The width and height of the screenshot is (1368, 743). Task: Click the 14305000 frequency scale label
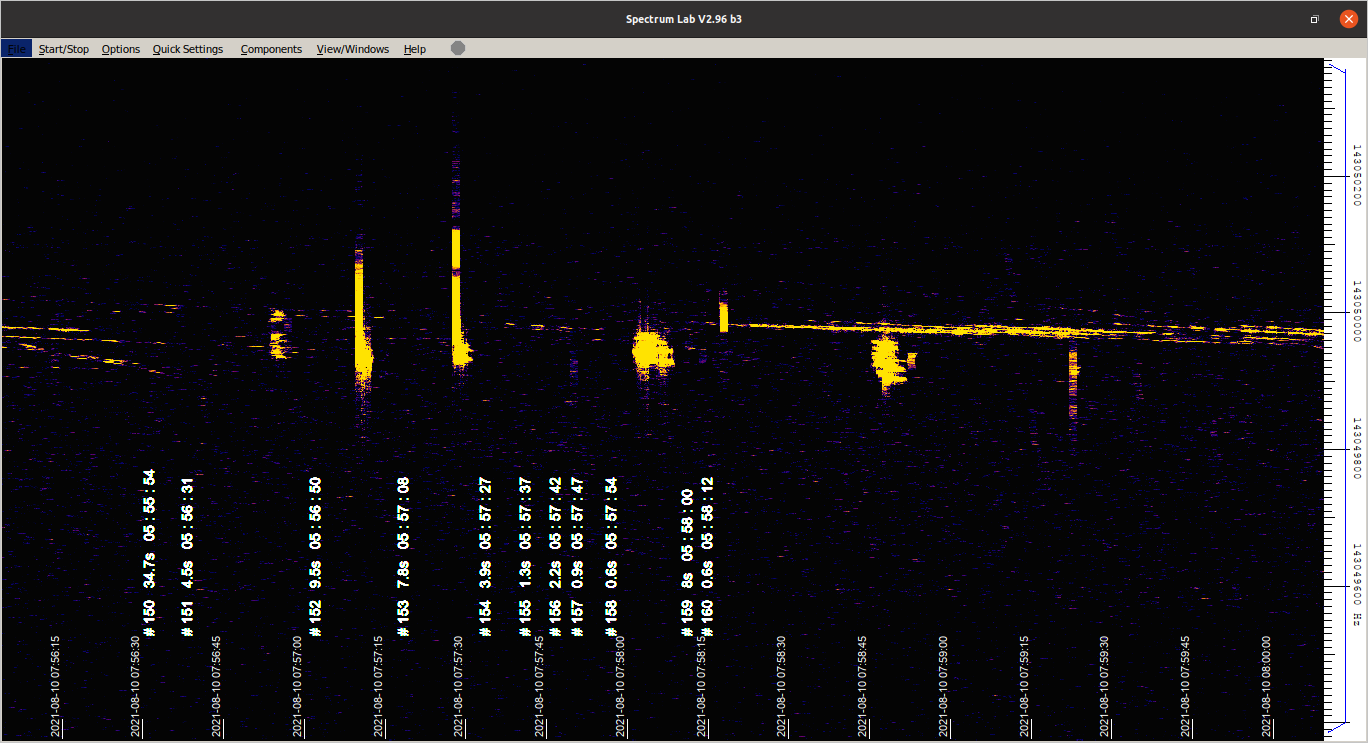[1357, 311]
